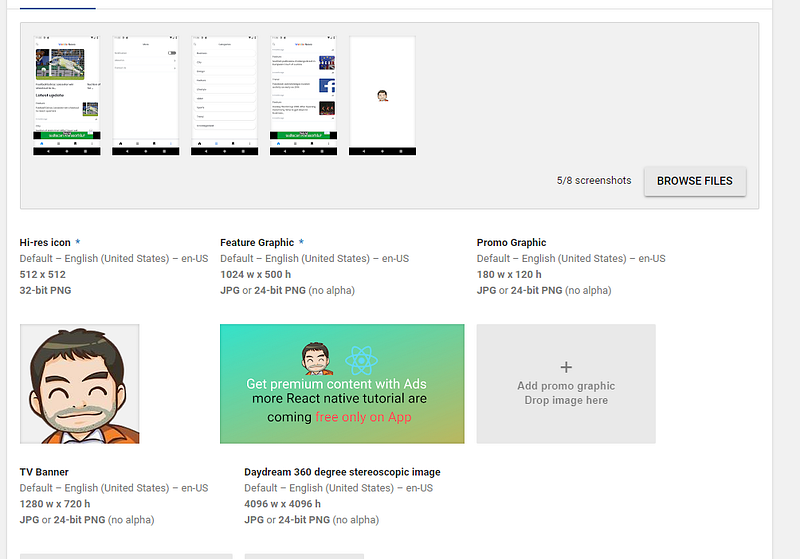Click the 5/8 screenshots counter text
The image size is (800, 559).
coord(594,181)
